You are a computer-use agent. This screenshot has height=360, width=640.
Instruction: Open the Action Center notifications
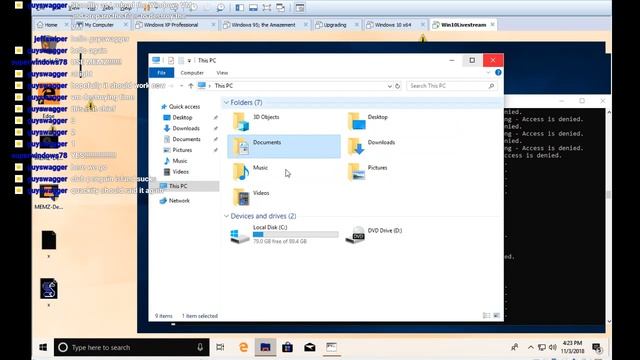596,347
